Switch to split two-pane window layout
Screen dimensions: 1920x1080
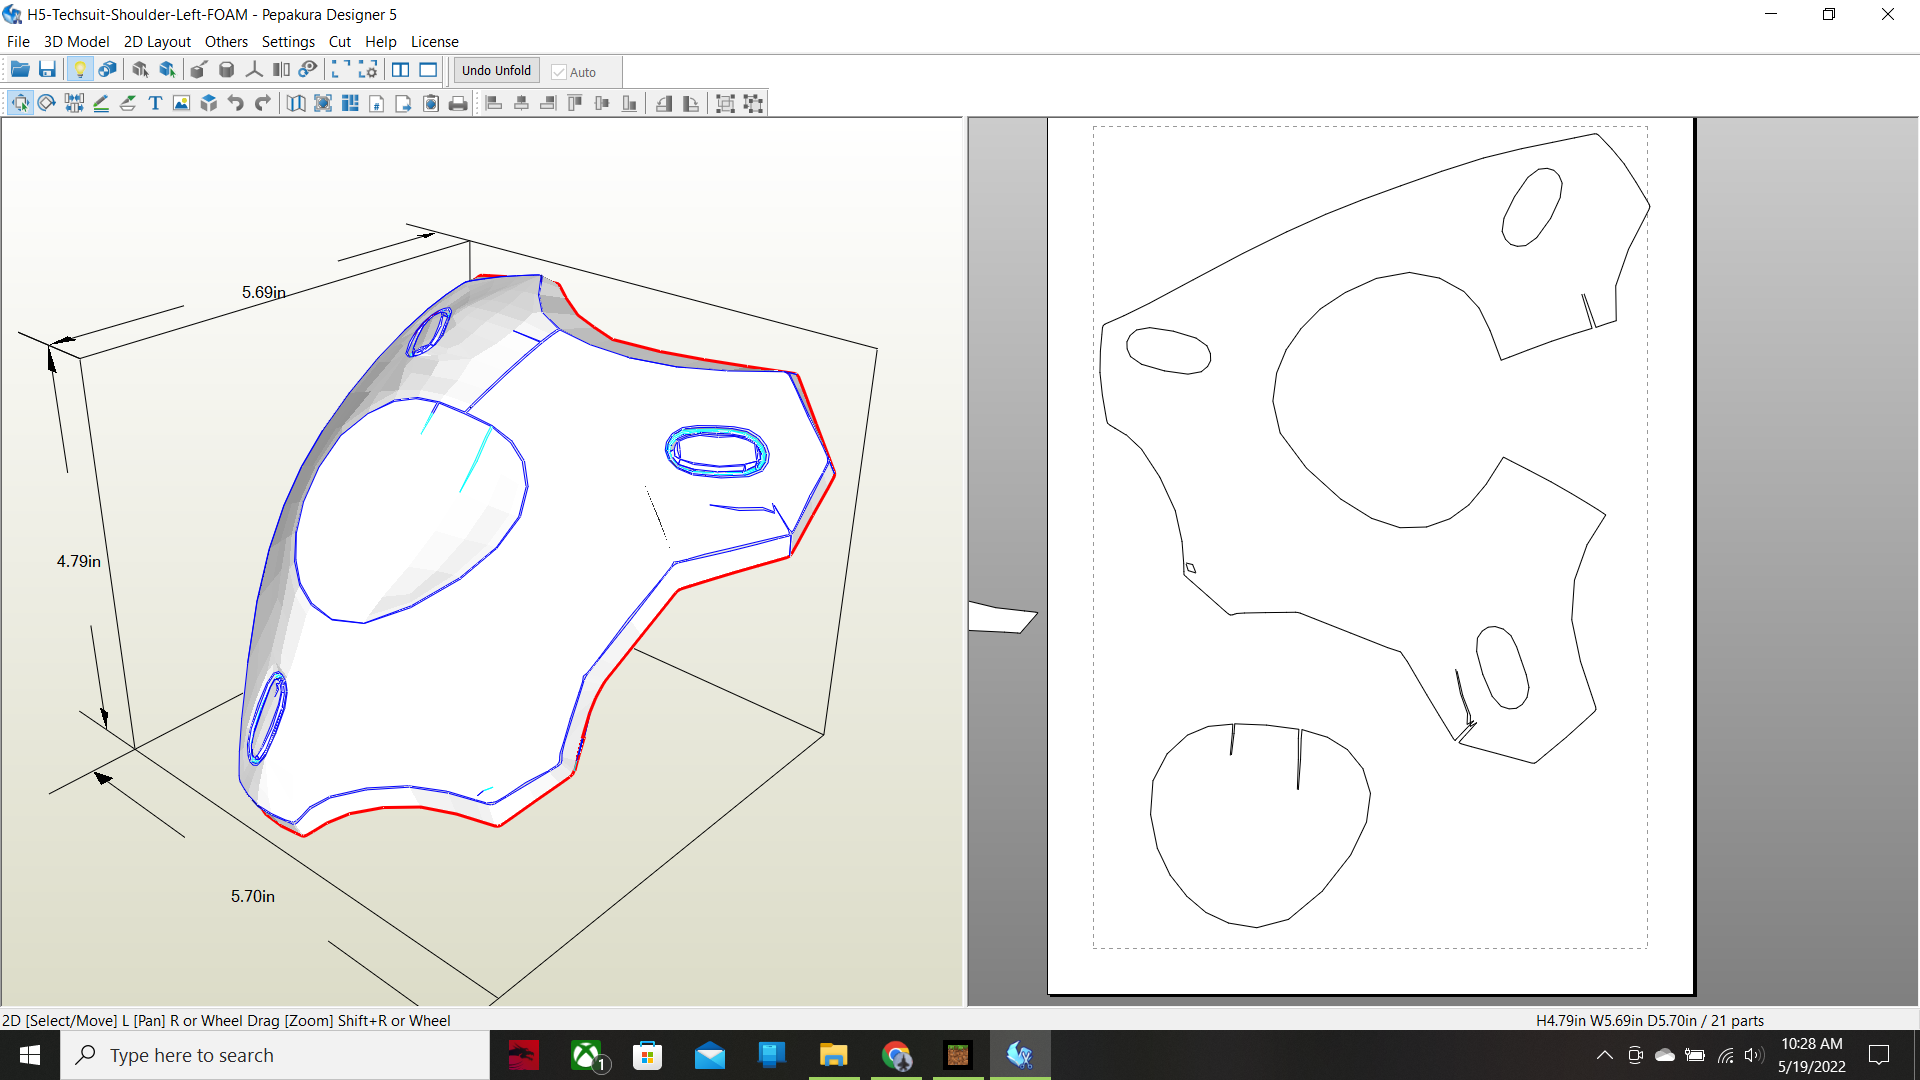[400, 70]
